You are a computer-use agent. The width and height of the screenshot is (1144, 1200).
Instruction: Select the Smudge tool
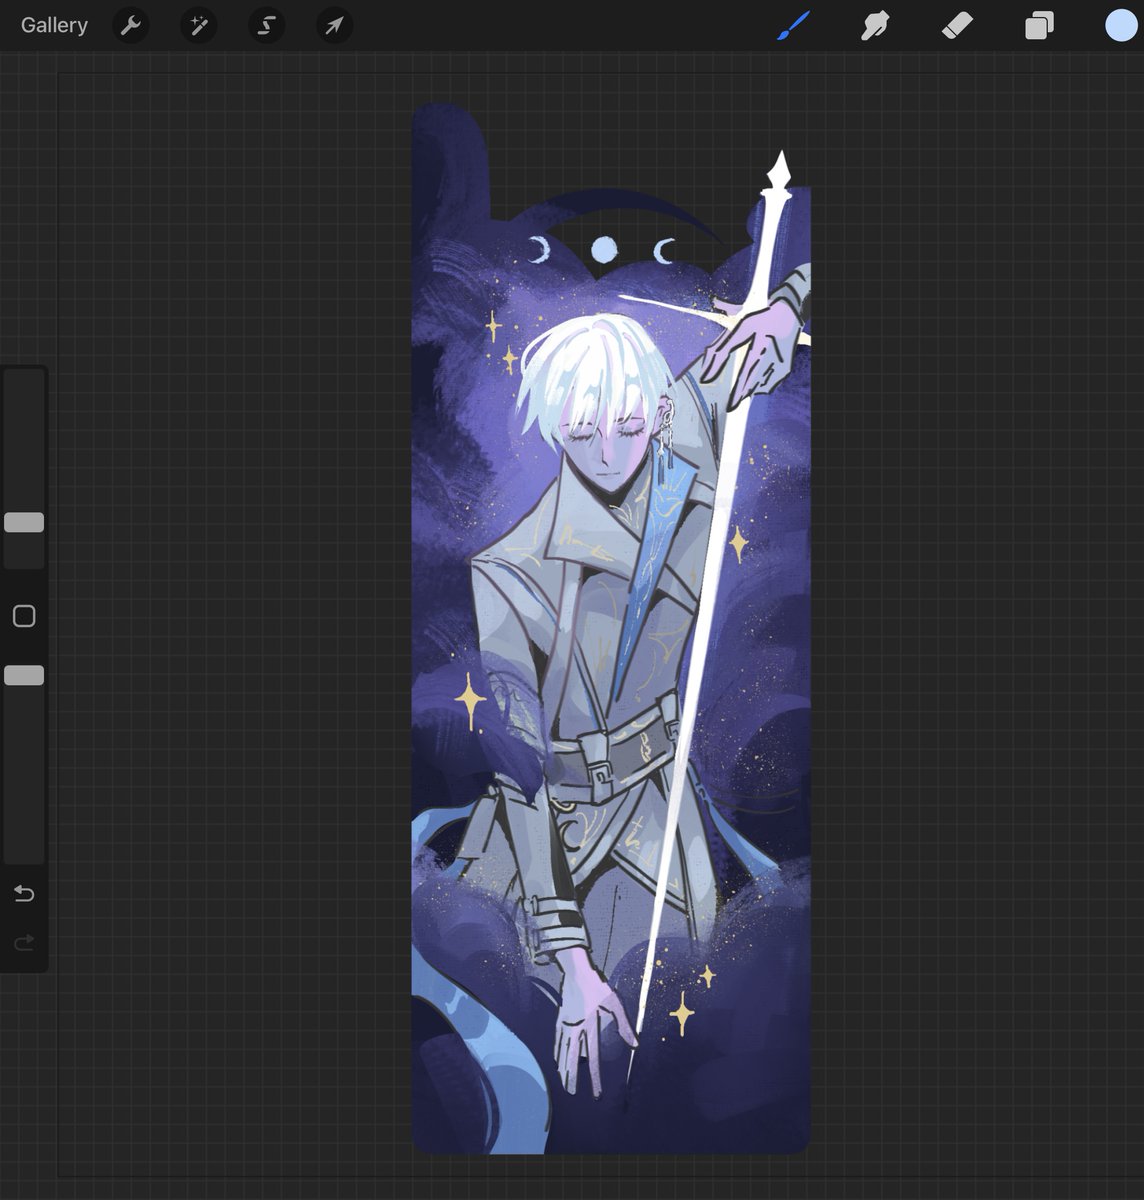[x=875, y=25]
